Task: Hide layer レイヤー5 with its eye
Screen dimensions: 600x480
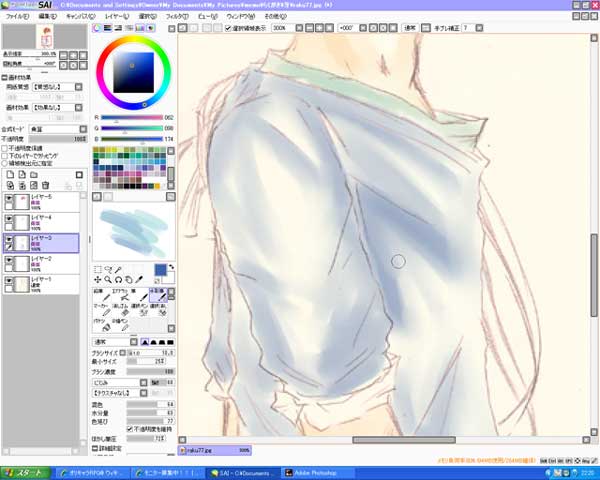Action: pos(8,198)
